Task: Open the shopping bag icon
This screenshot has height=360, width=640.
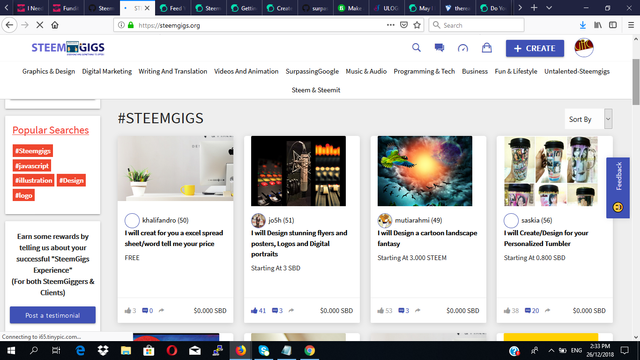Action: pos(487,48)
